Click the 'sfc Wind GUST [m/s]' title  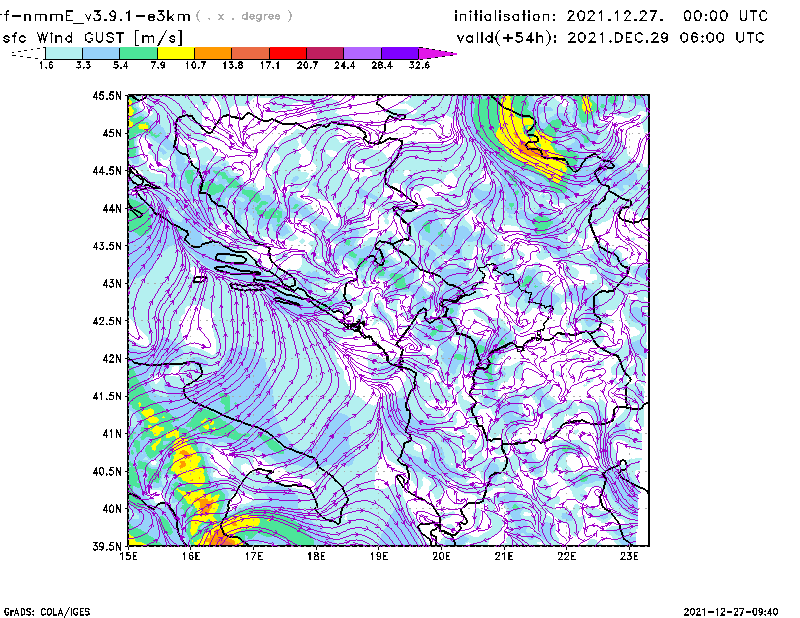[92, 38]
